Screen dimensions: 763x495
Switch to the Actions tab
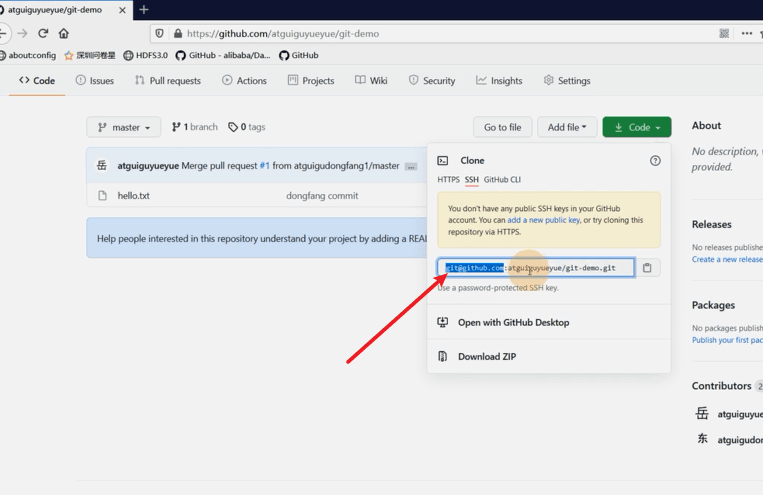pos(244,81)
